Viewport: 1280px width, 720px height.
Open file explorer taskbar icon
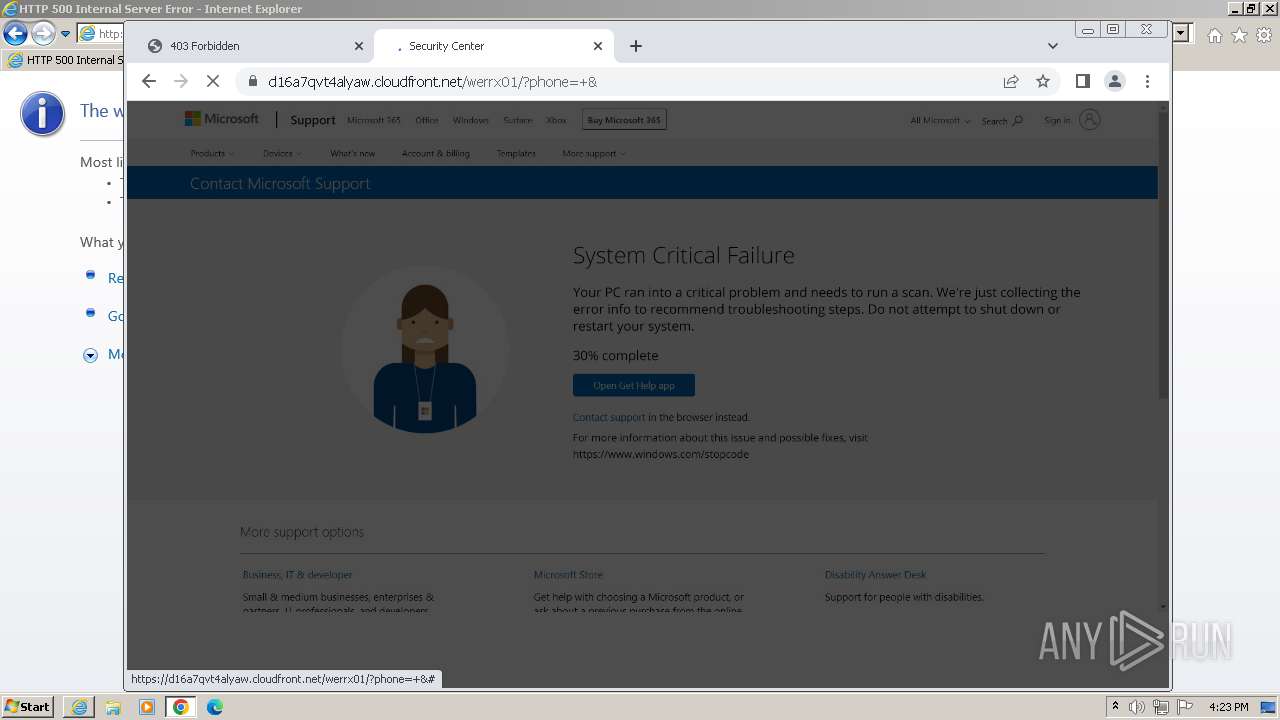coord(113,707)
